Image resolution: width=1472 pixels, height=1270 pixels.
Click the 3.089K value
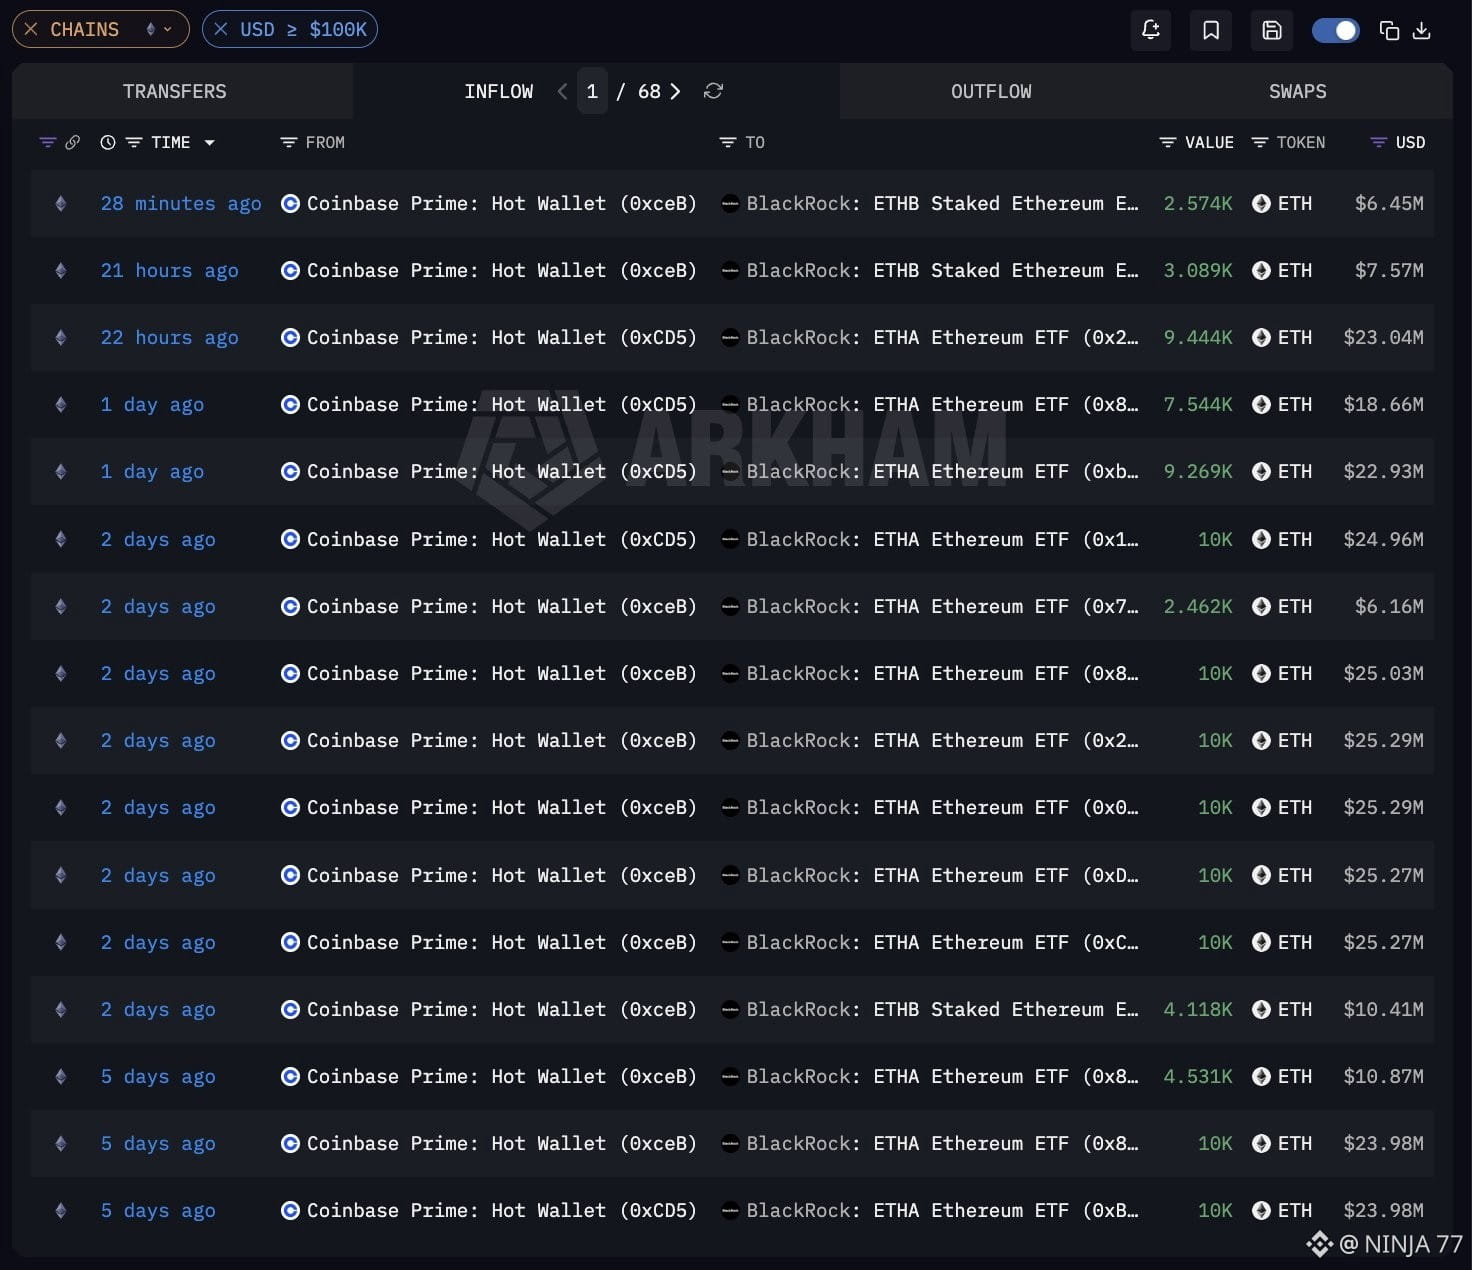tap(1198, 270)
